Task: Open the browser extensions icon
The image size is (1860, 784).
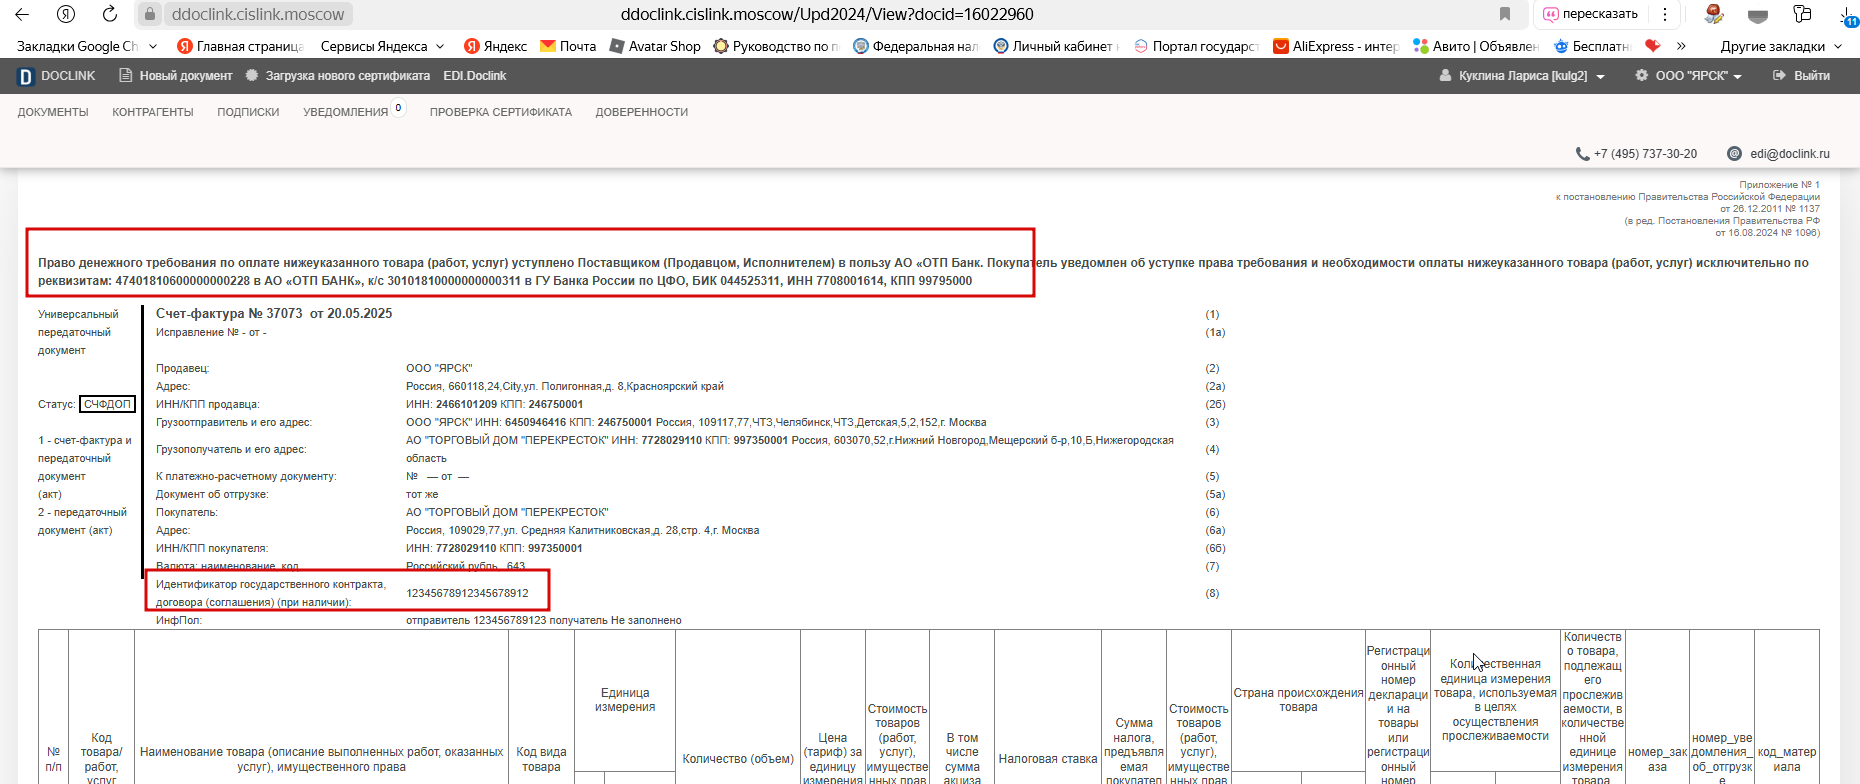Action: coord(1802,14)
